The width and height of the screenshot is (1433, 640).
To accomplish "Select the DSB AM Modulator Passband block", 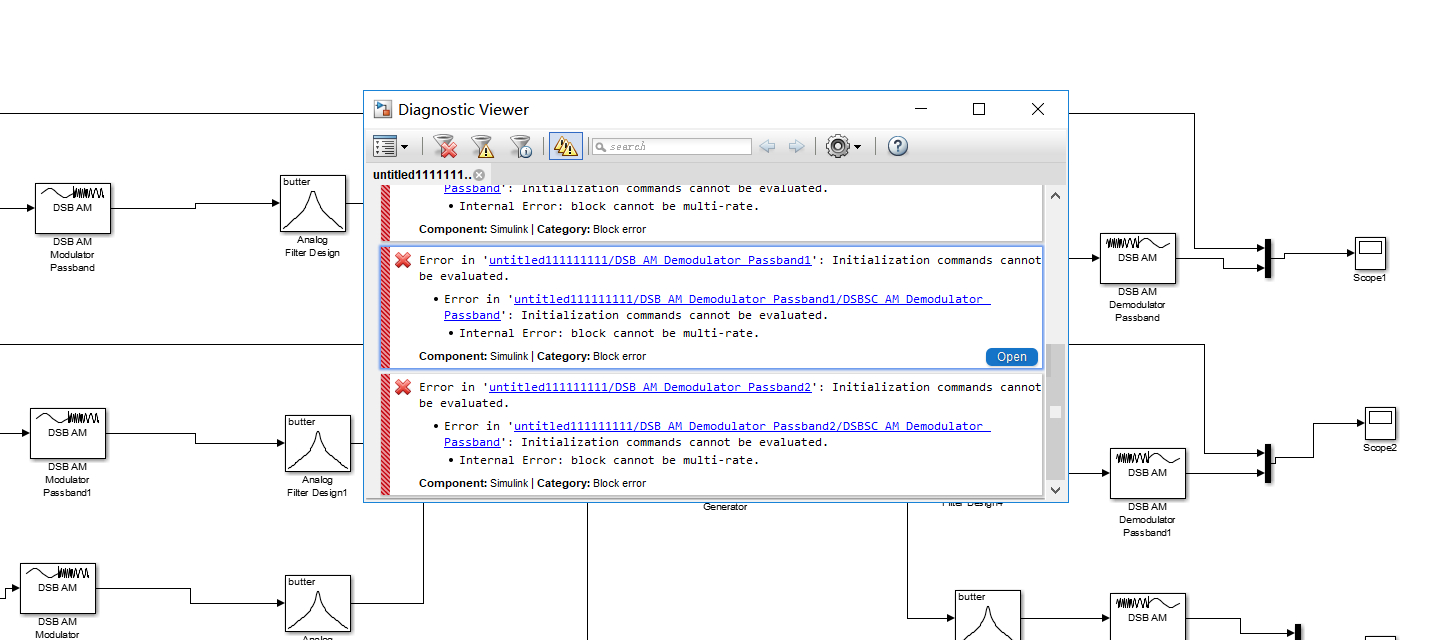I will [x=73, y=208].
